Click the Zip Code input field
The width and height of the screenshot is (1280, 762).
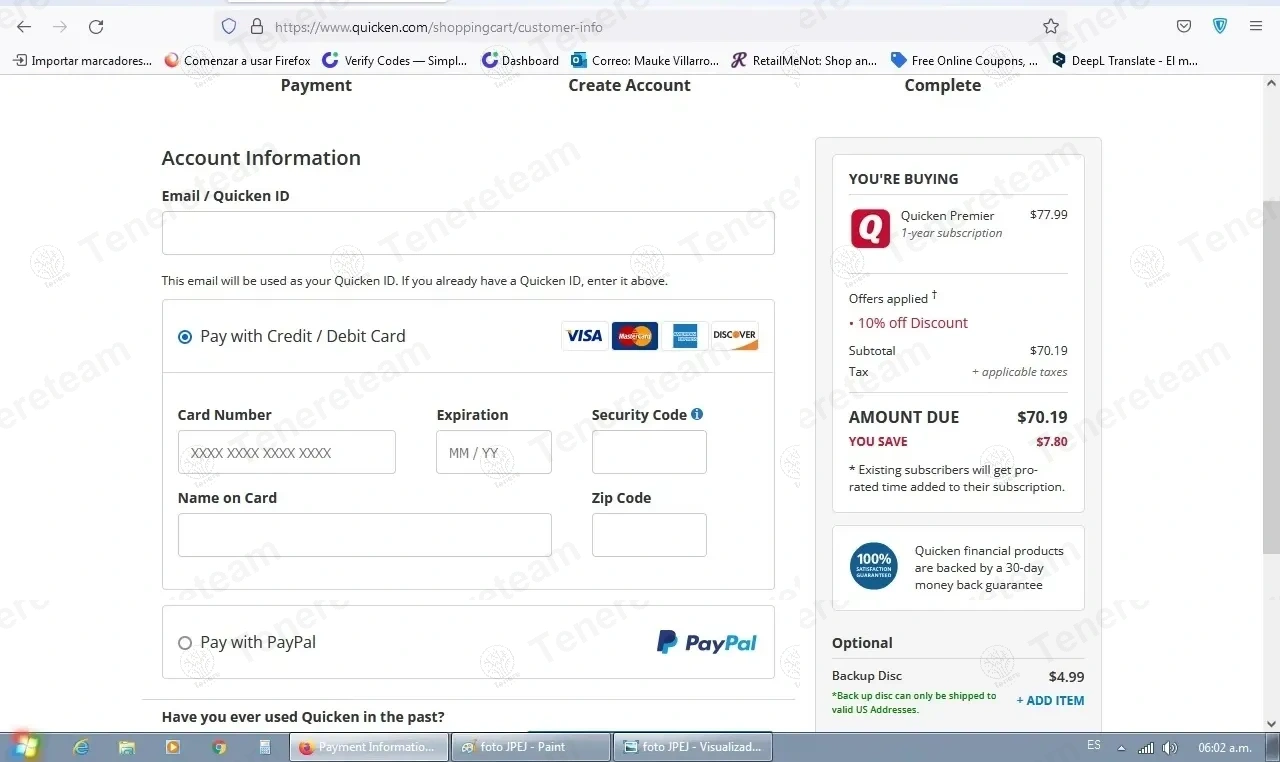[x=649, y=535]
